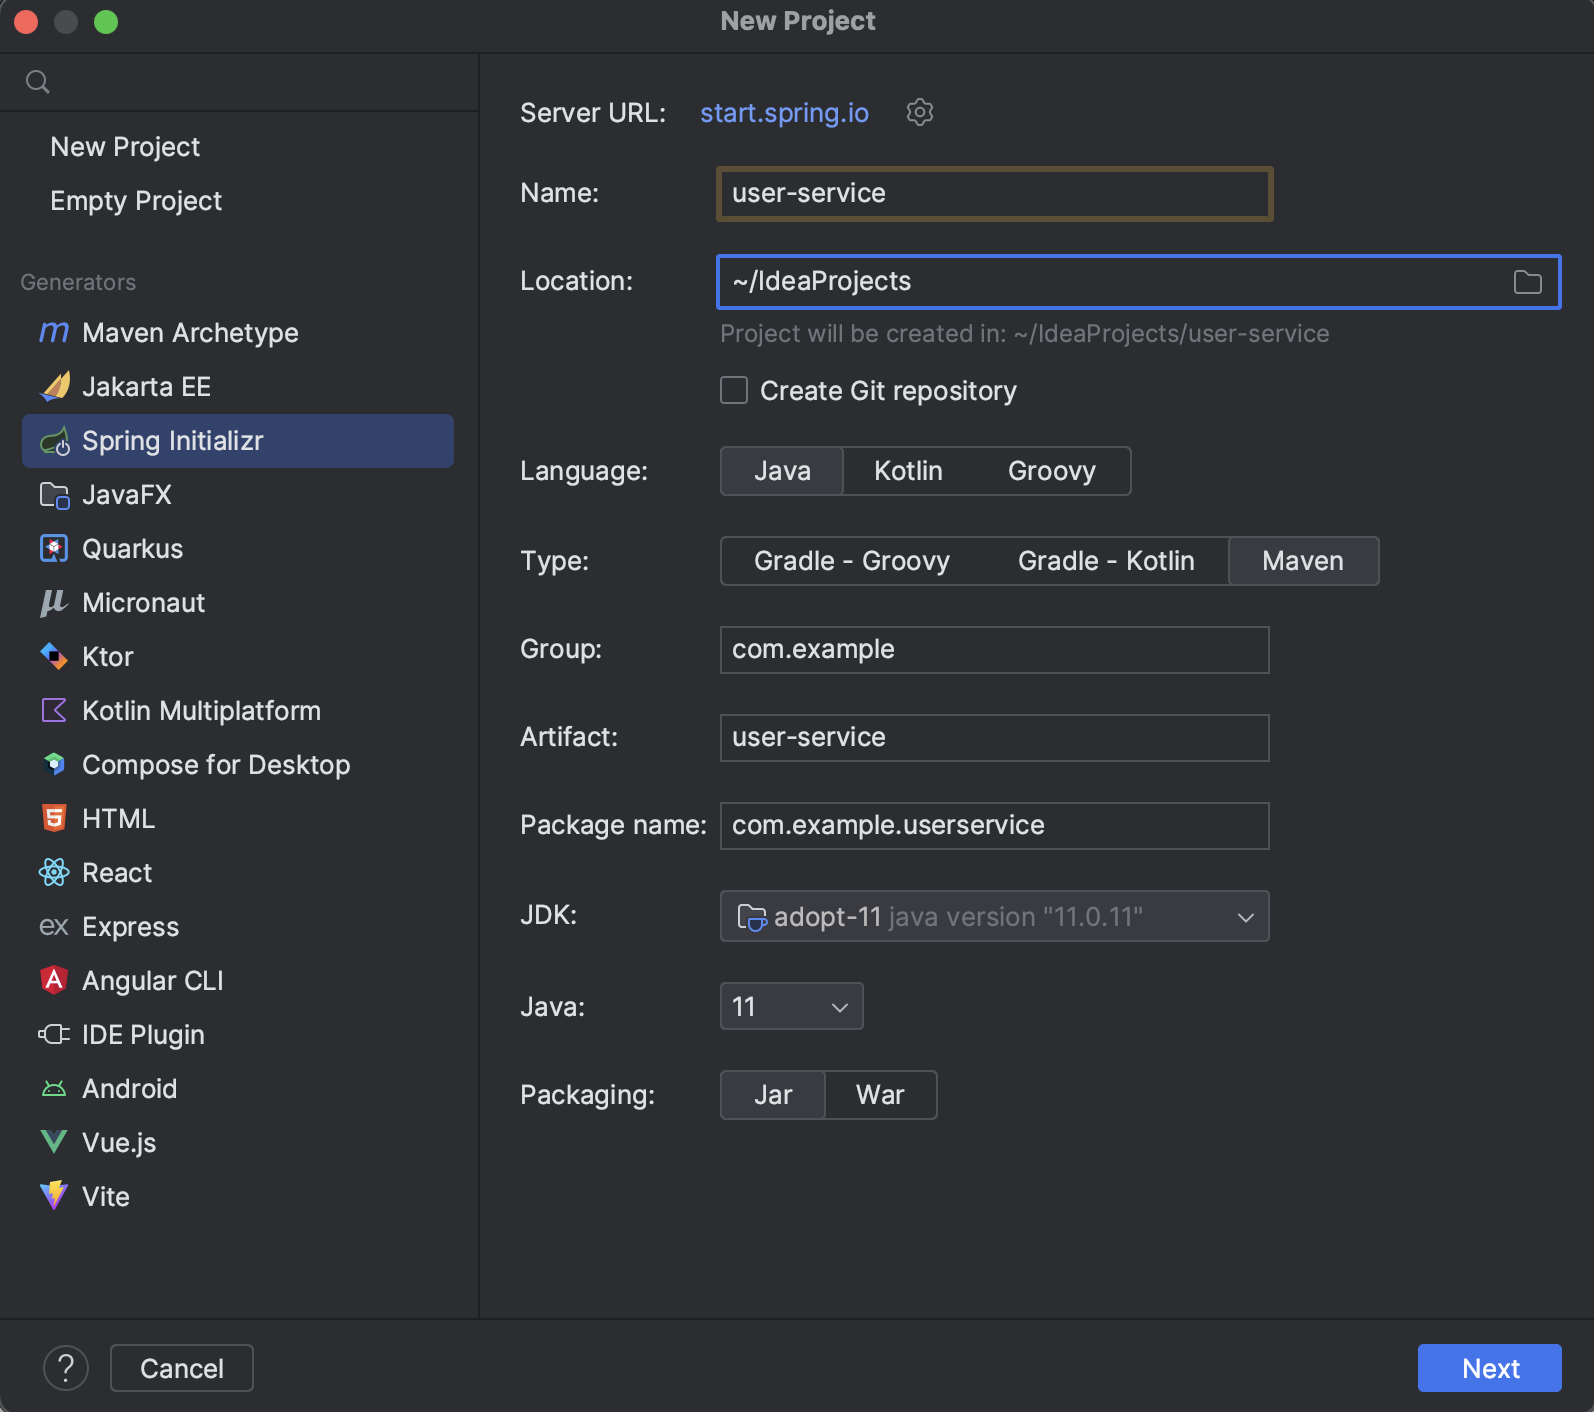Viewport: 1594px width, 1412px height.
Task: Click the HTML5 shield icon
Action: pyautogui.click(x=54, y=818)
